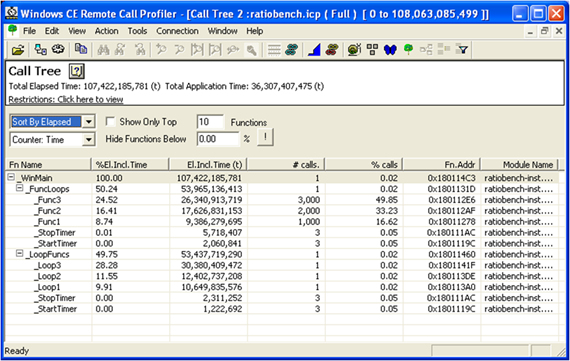Click the green tree toolbar icon
The height and width of the screenshot is (361, 570).
(x=408, y=49)
